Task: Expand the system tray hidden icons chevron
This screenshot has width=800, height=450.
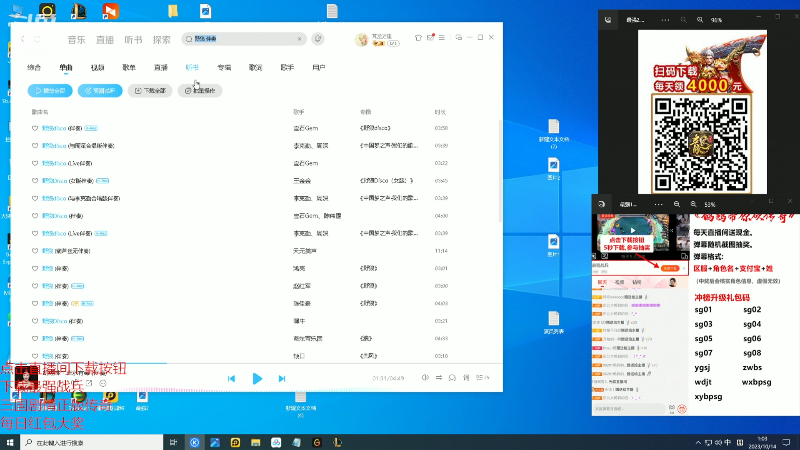Action: click(698, 442)
